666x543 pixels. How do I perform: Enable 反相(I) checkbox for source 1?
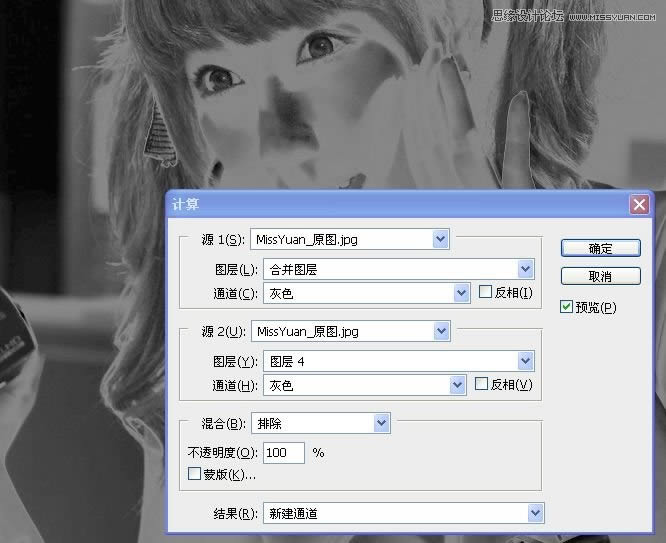coord(486,293)
